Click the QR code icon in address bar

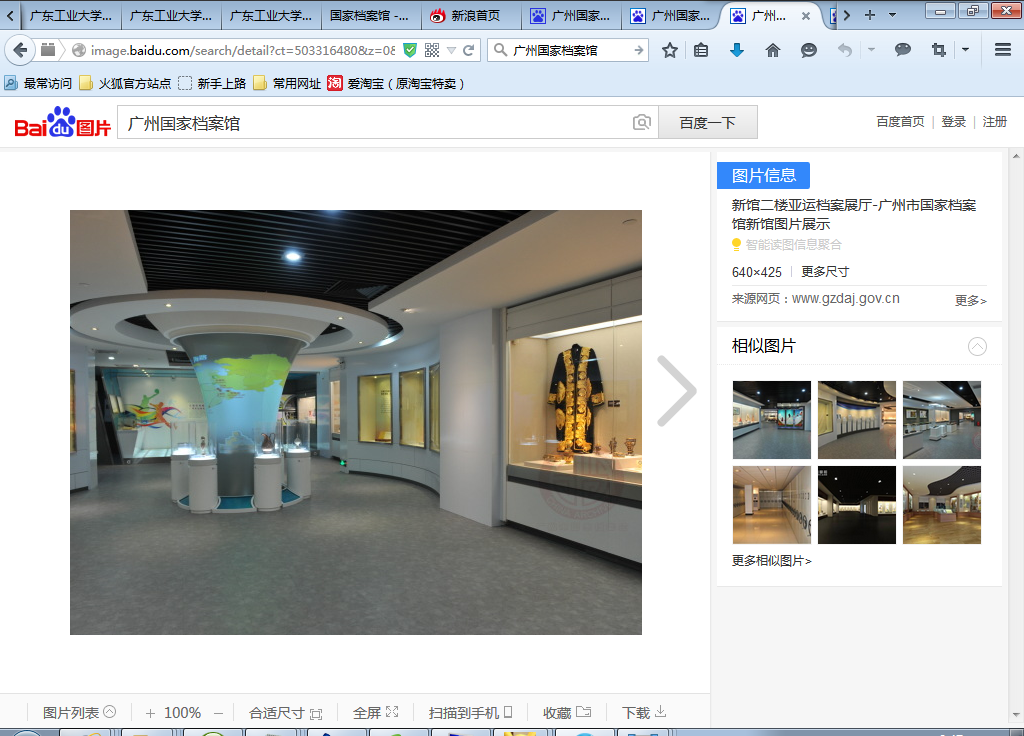[x=432, y=50]
